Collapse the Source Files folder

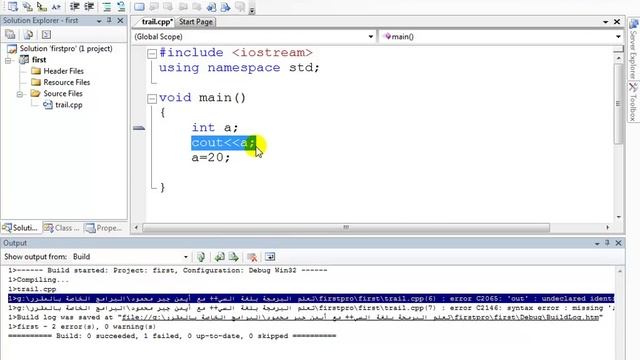(x=20, y=94)
